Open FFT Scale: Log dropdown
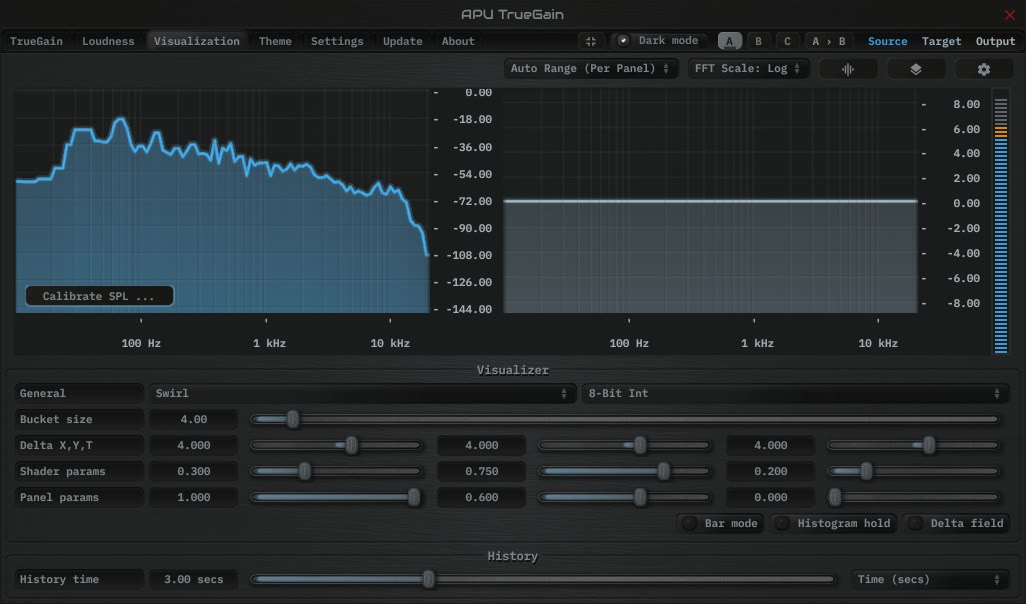The image size is (1026, 604). point(748,69)
